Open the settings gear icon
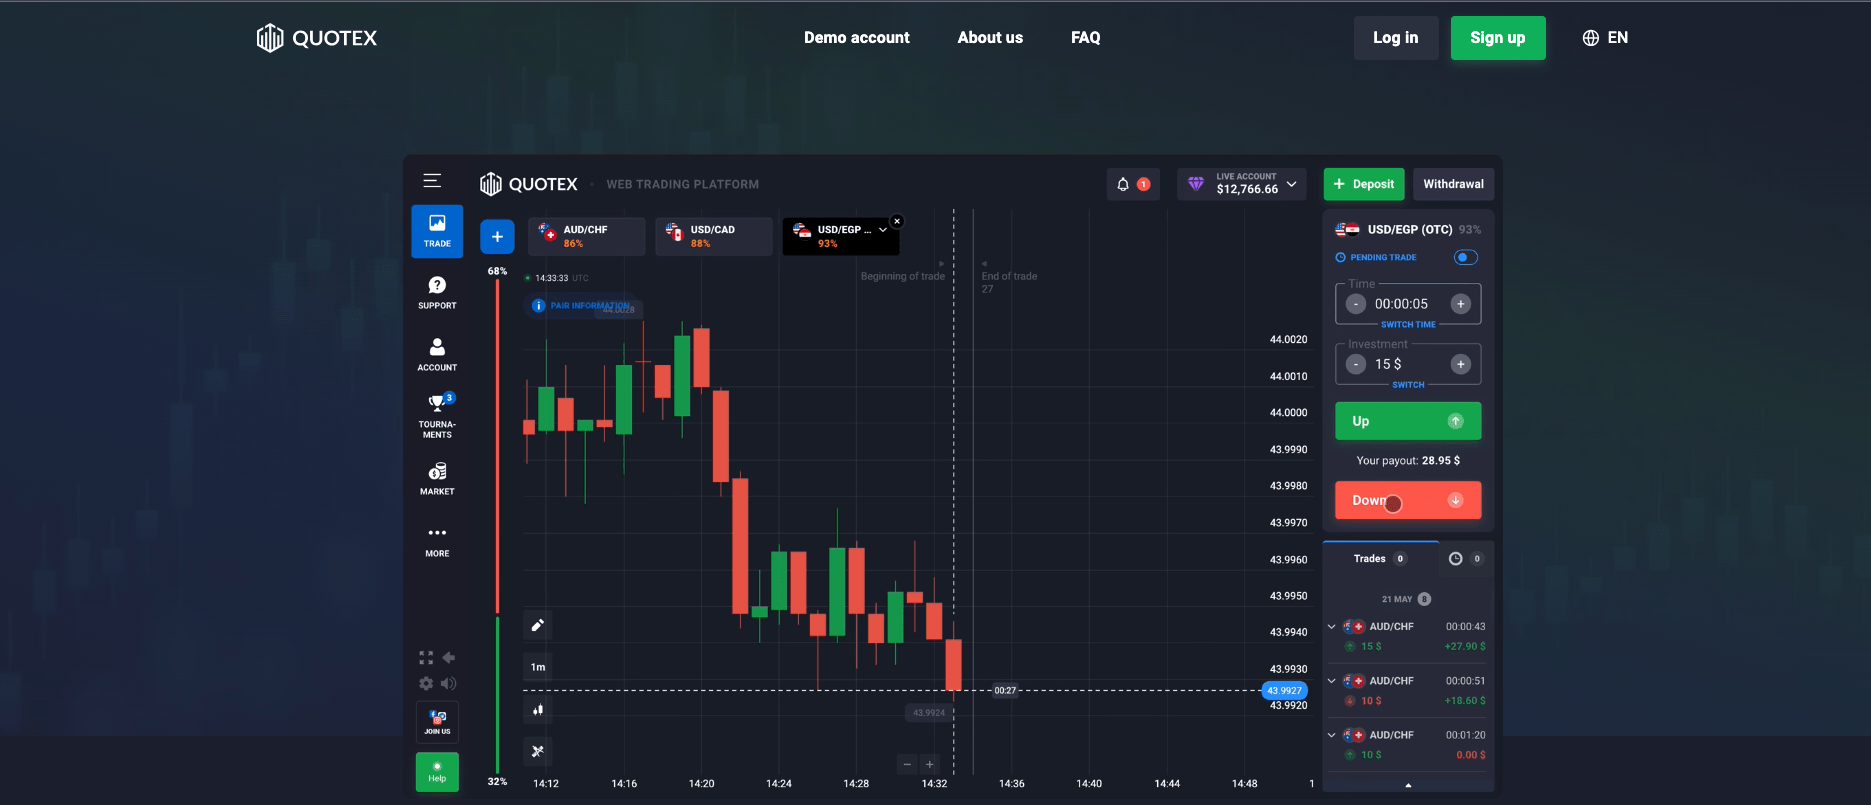This screenshot has width=1871, height=805. click(x=426, y=683)
